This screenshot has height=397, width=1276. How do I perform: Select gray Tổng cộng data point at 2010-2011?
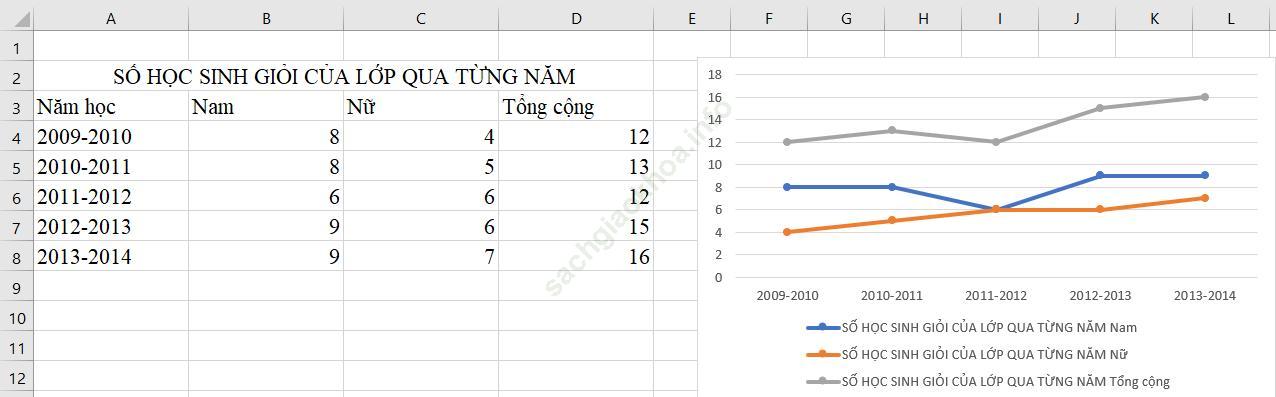(x=891, y=130)
